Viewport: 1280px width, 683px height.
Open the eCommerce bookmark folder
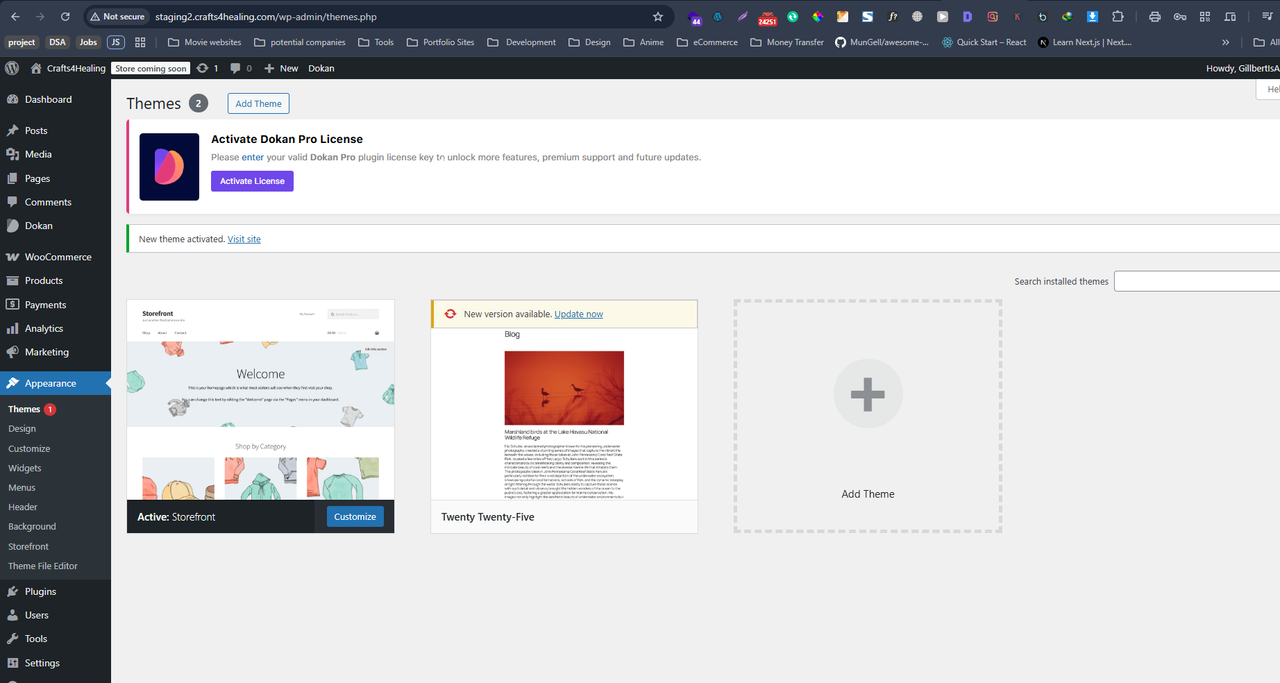pyautogui.click(x=707, y=42)
